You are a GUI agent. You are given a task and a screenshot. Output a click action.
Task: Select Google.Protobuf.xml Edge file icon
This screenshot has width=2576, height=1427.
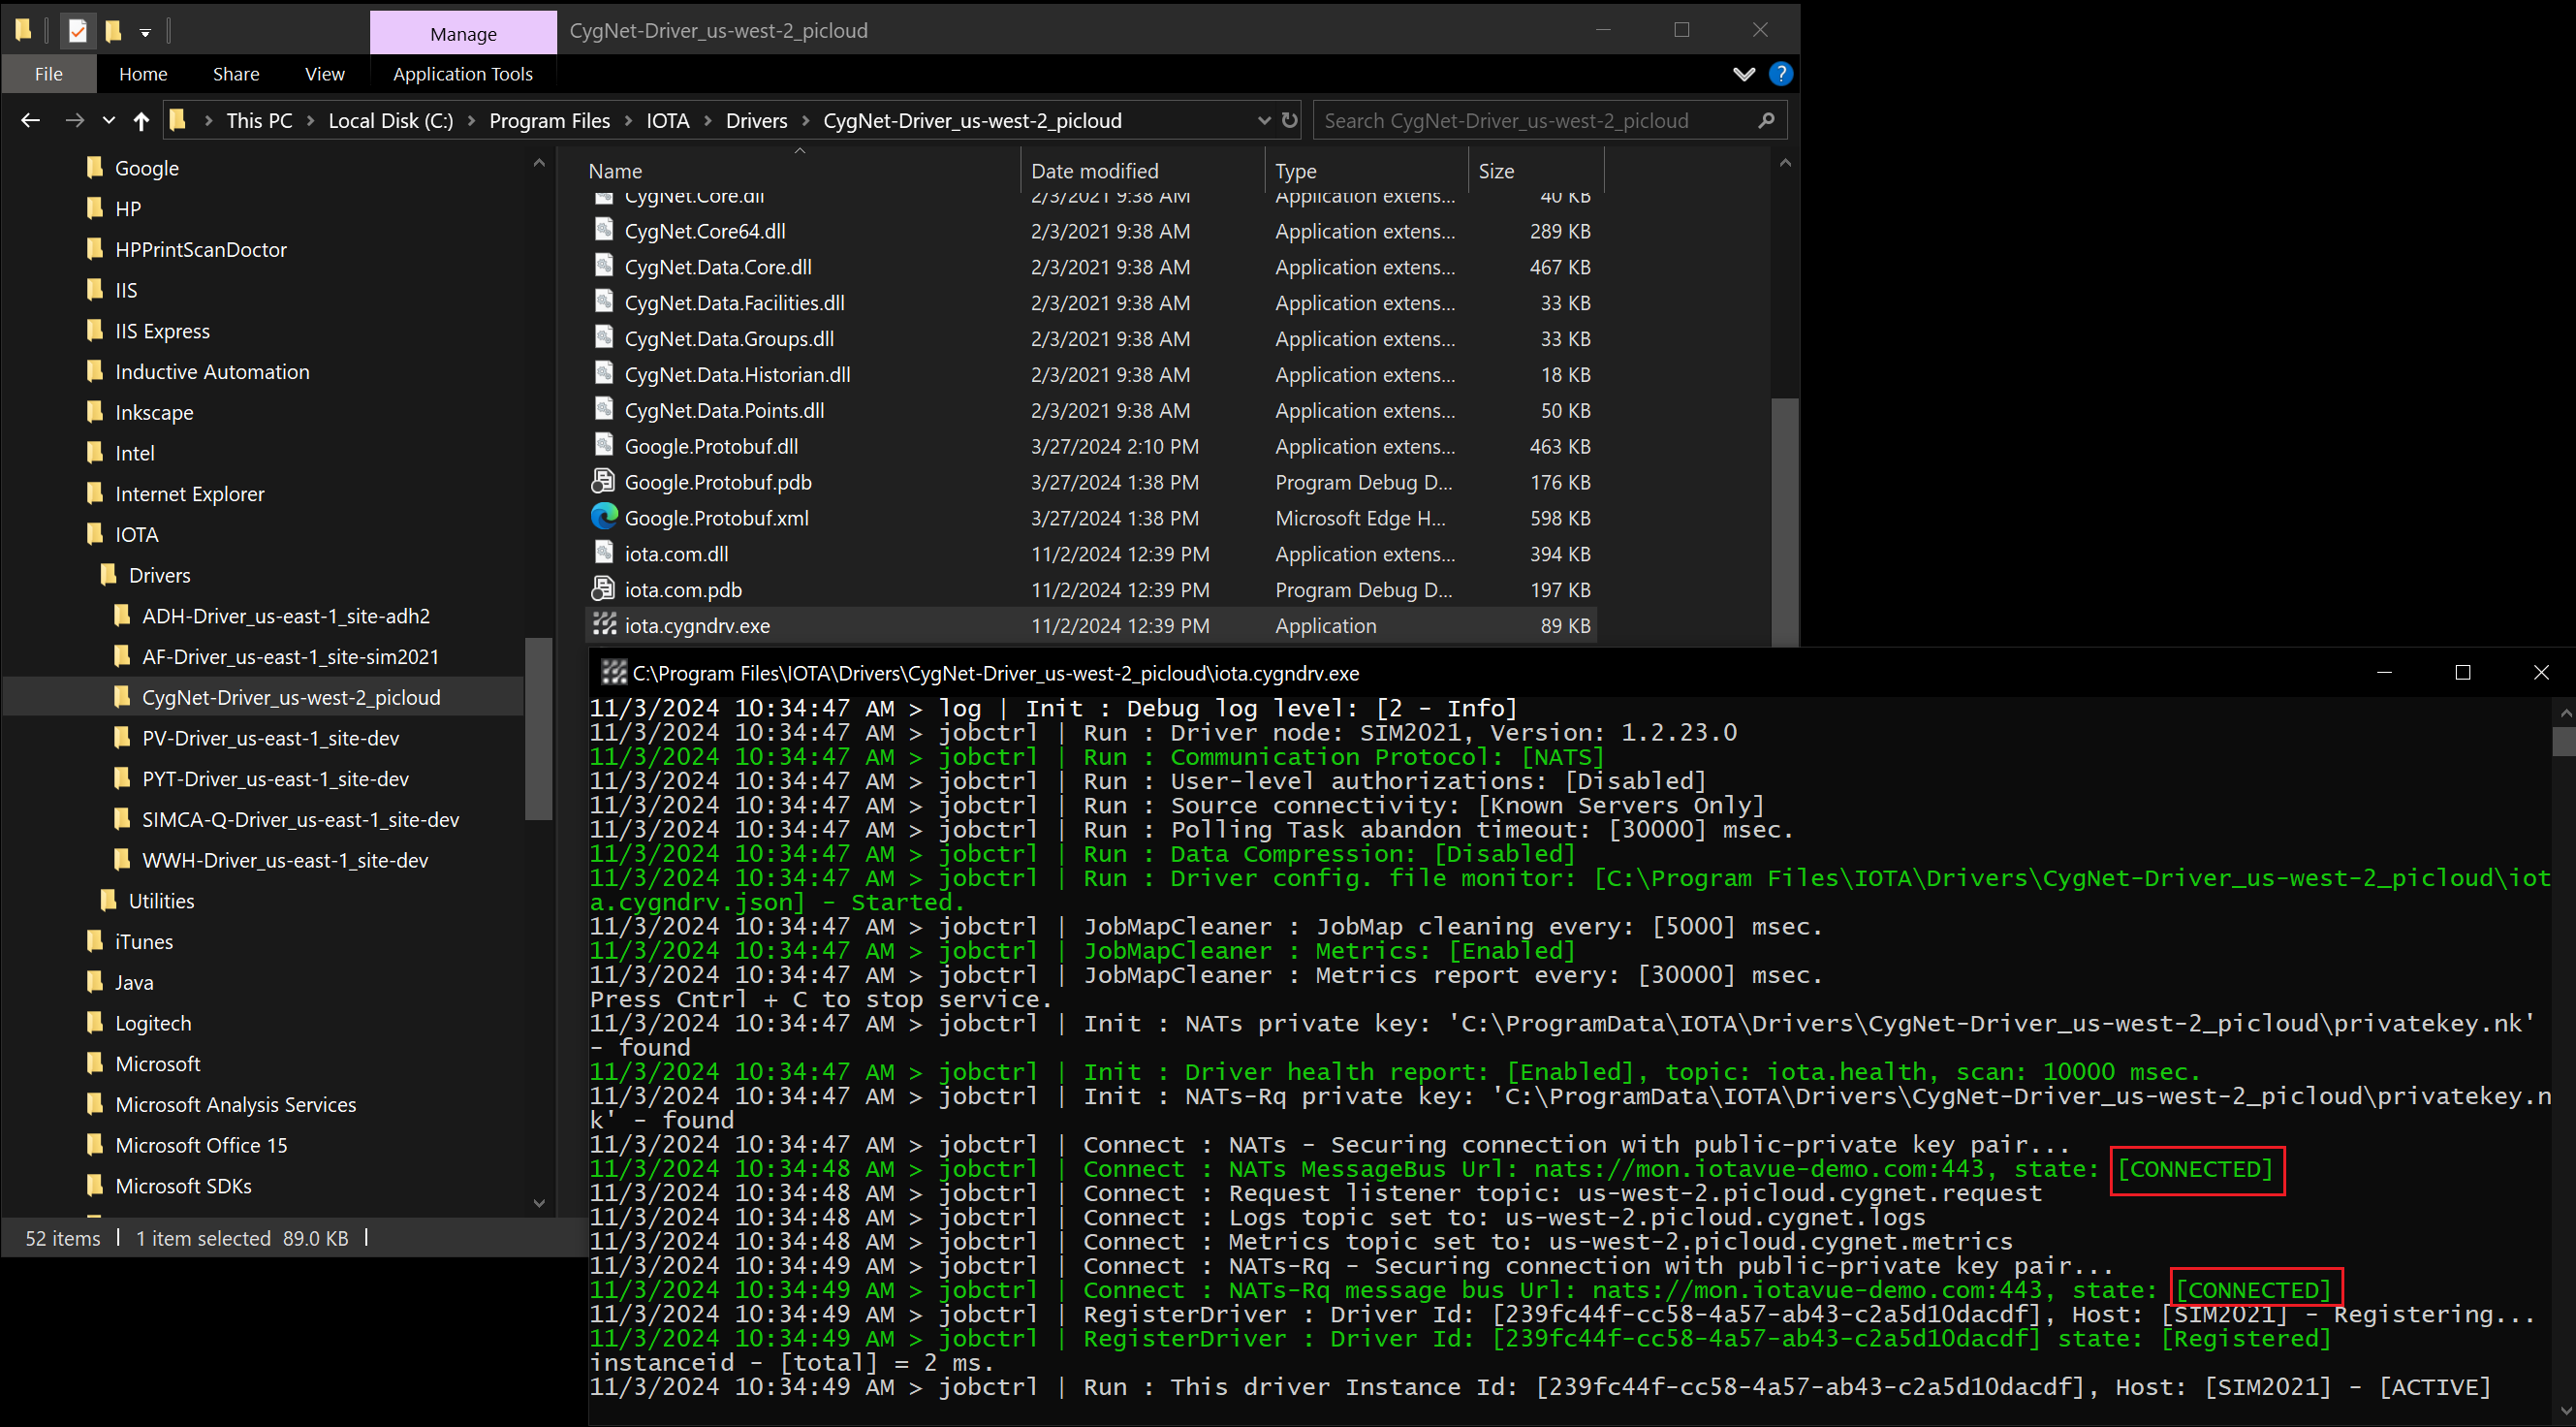(604, 516)
